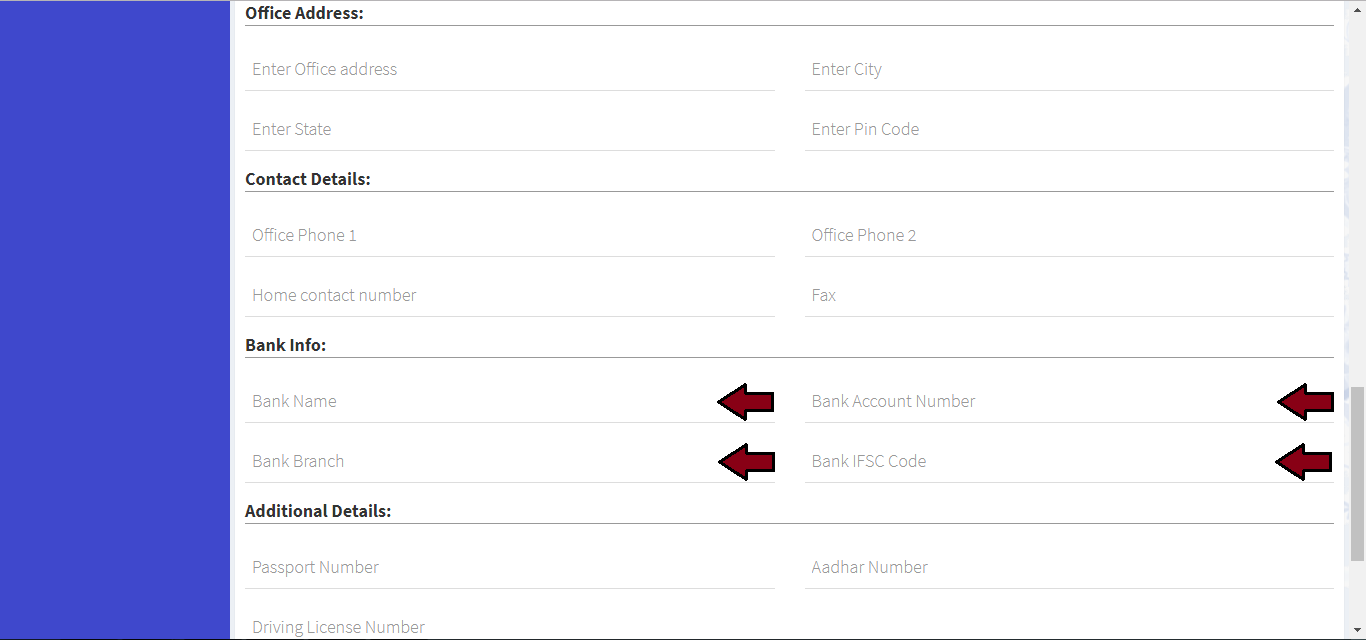Click the arrow icon beside Bank IFSC Code

coord(1304,462)
